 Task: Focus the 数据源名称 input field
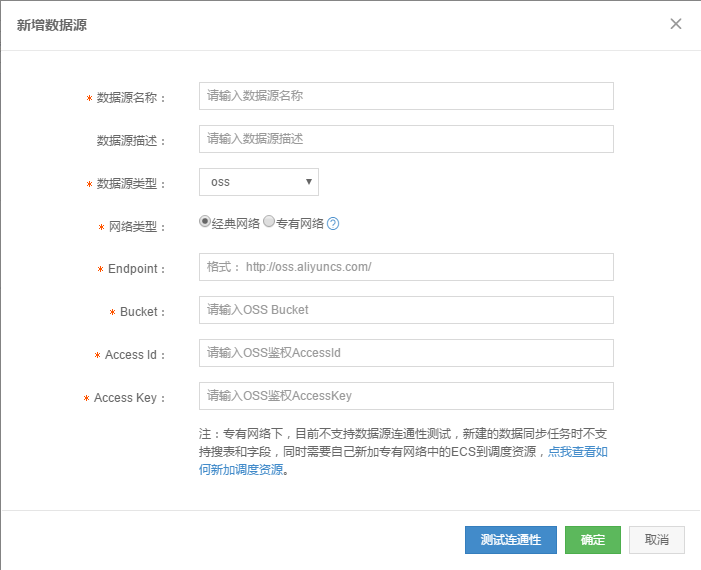tap(406, 96)
